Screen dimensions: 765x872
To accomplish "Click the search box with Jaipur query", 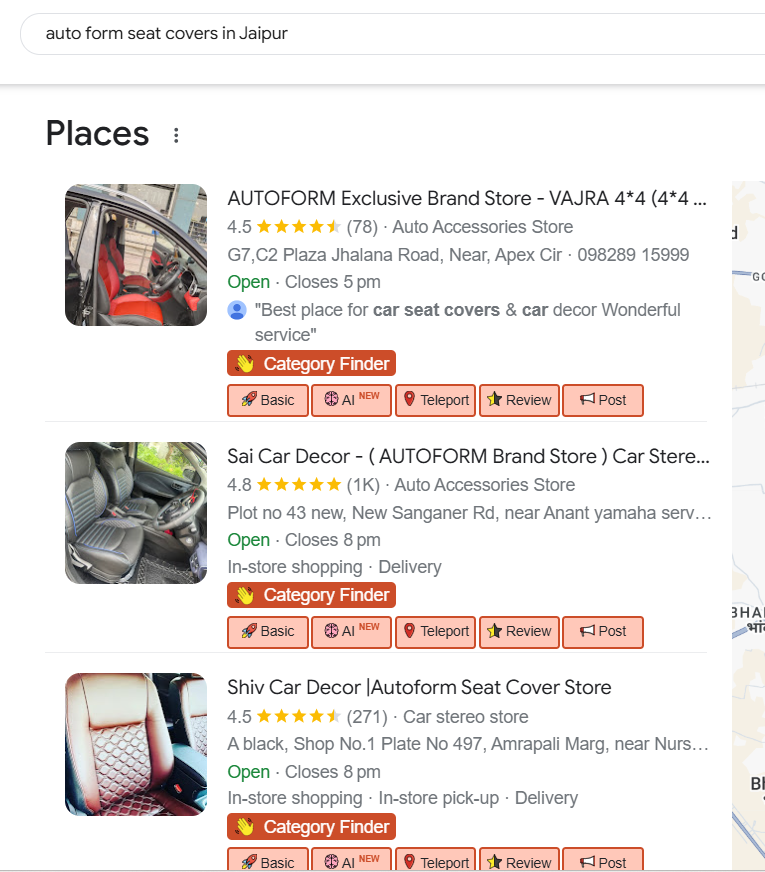I will (390, 34).
